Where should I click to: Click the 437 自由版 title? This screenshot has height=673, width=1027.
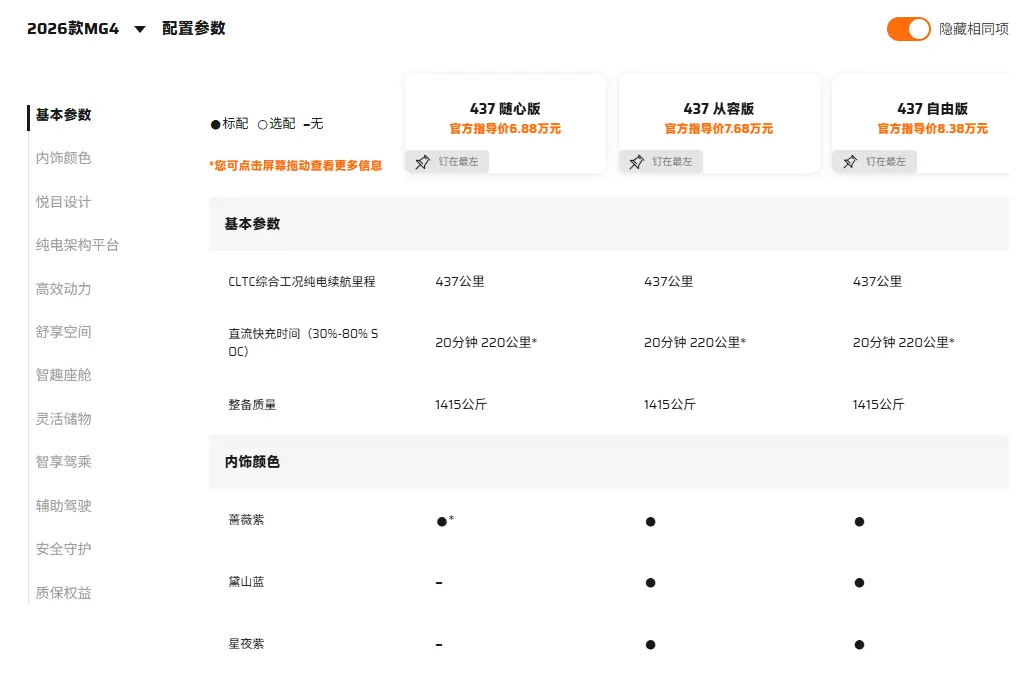933,109
